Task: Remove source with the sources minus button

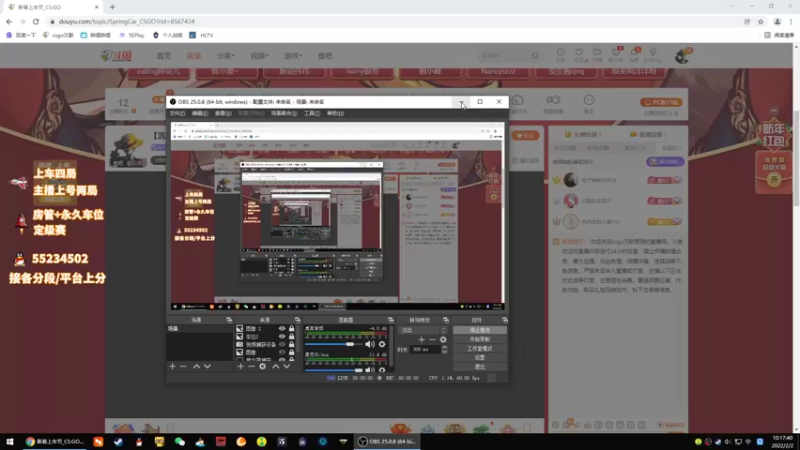Action: coord(251,366)
